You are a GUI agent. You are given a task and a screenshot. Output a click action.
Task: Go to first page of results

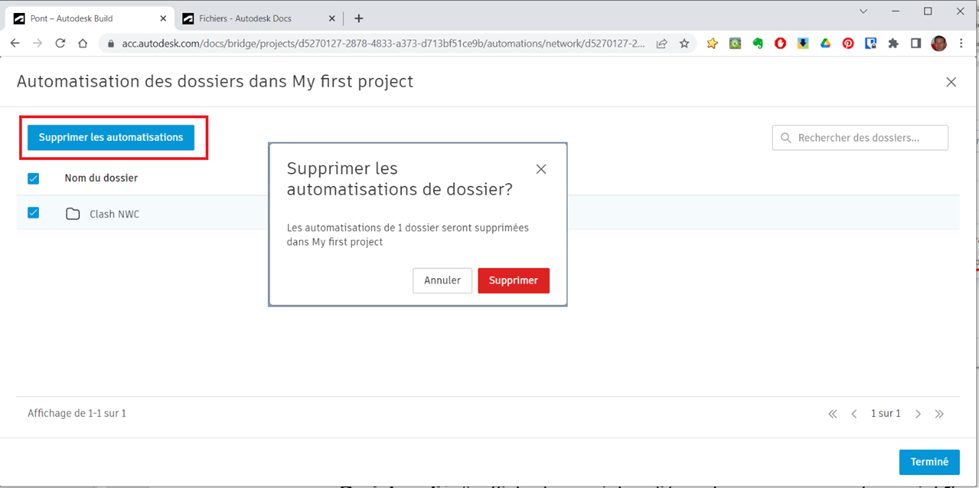point(832,414)
